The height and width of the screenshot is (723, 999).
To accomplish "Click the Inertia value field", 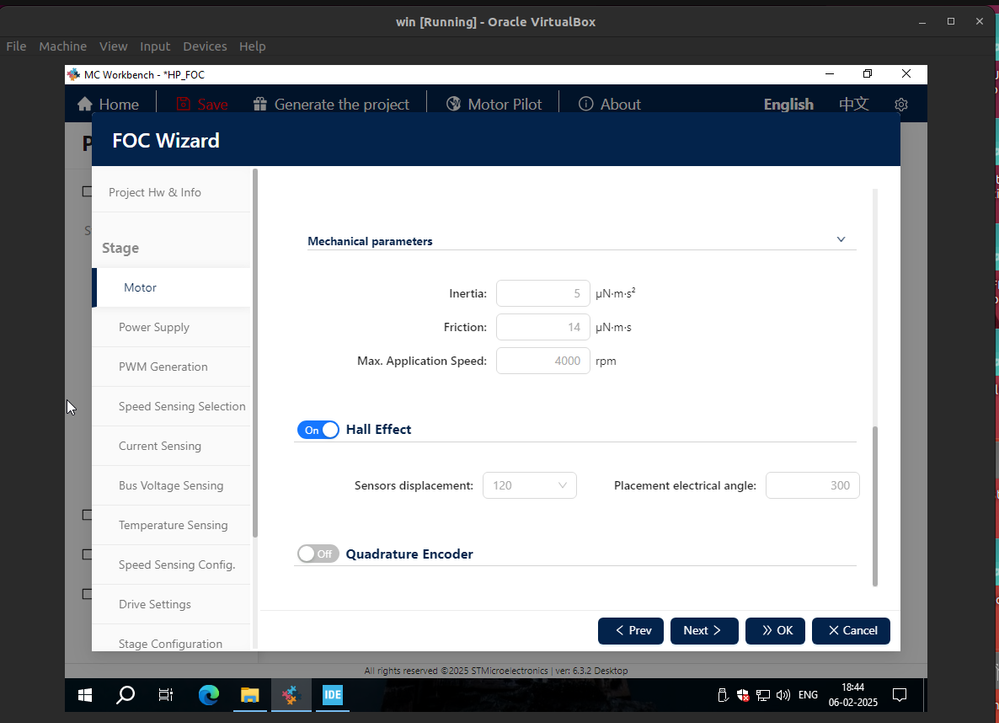I will pyautogui.click(x=543, y=294).
